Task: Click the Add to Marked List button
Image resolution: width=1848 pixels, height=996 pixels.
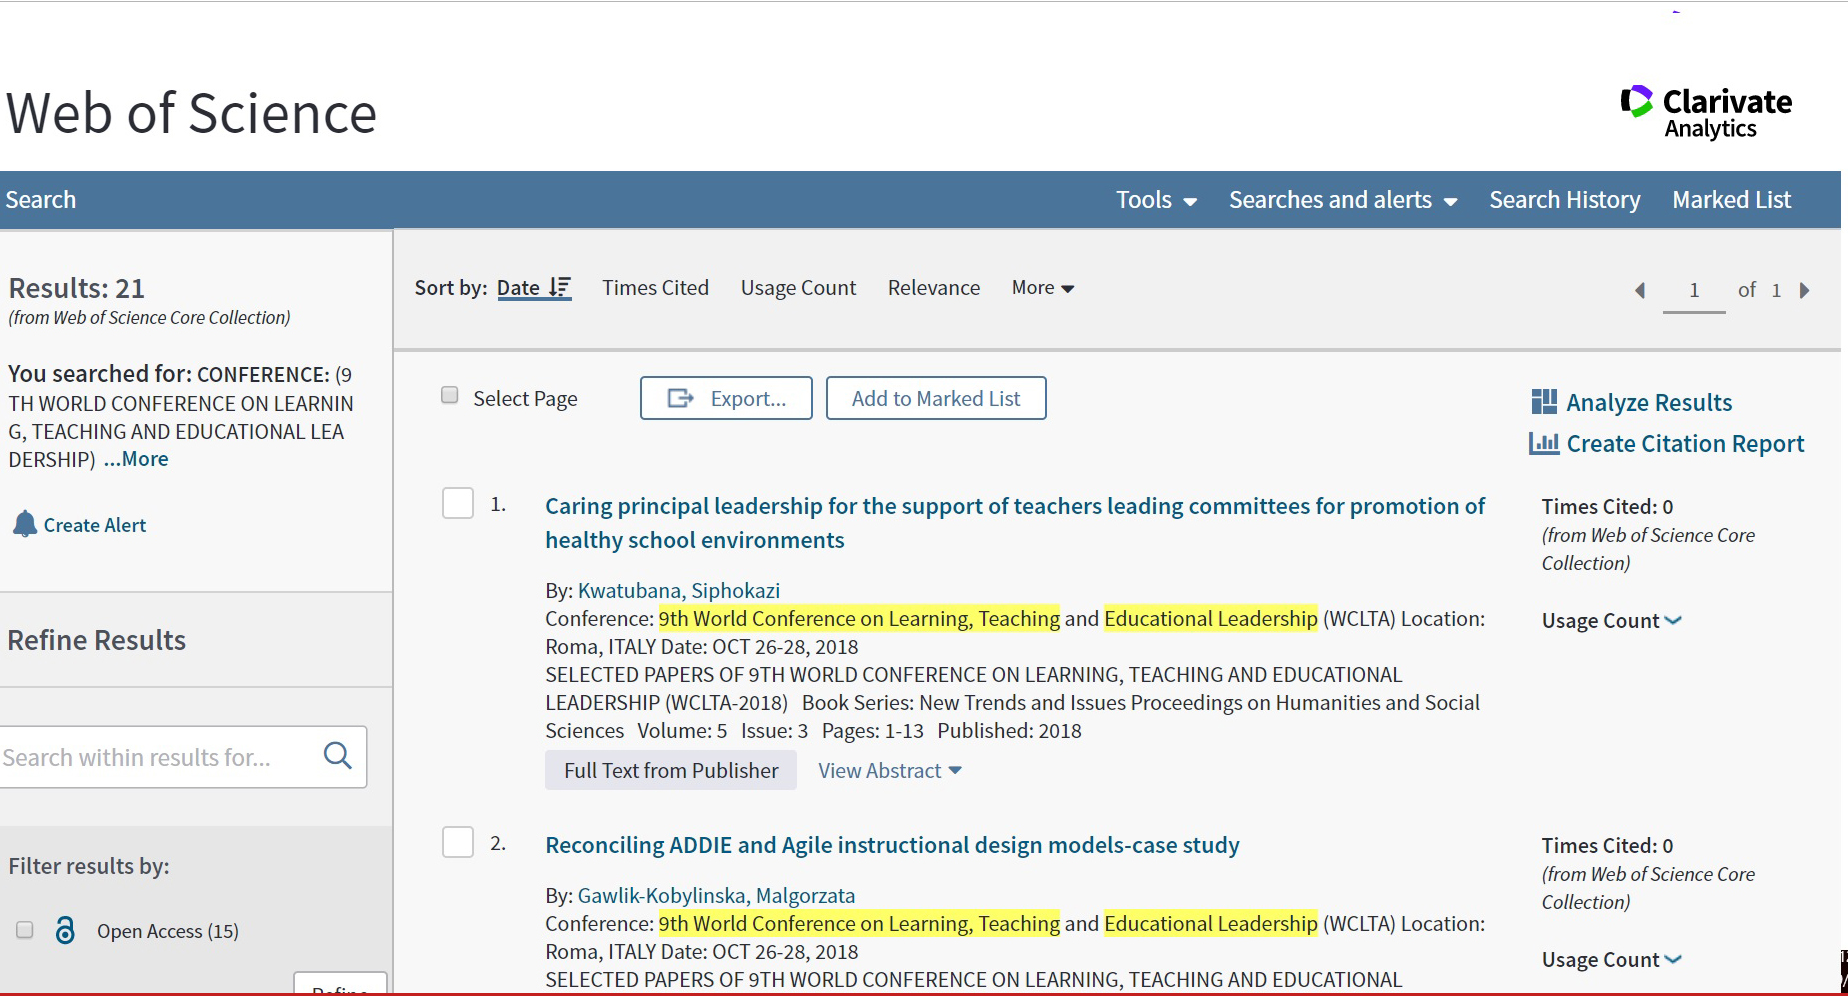Action: pyautogui.click(x=936, y=398)
